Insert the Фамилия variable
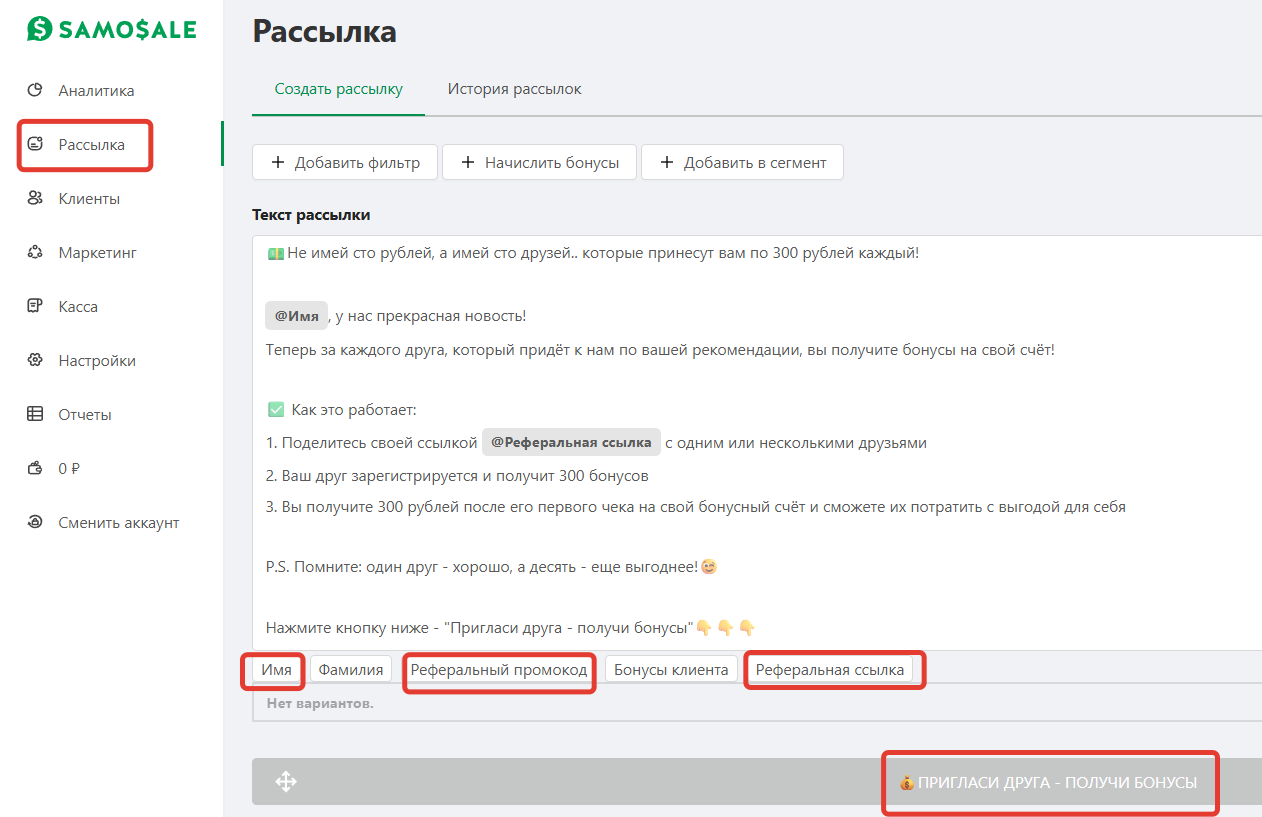Image resolution: width=1262 pixels, height=817 pixels. pos(351,669)
